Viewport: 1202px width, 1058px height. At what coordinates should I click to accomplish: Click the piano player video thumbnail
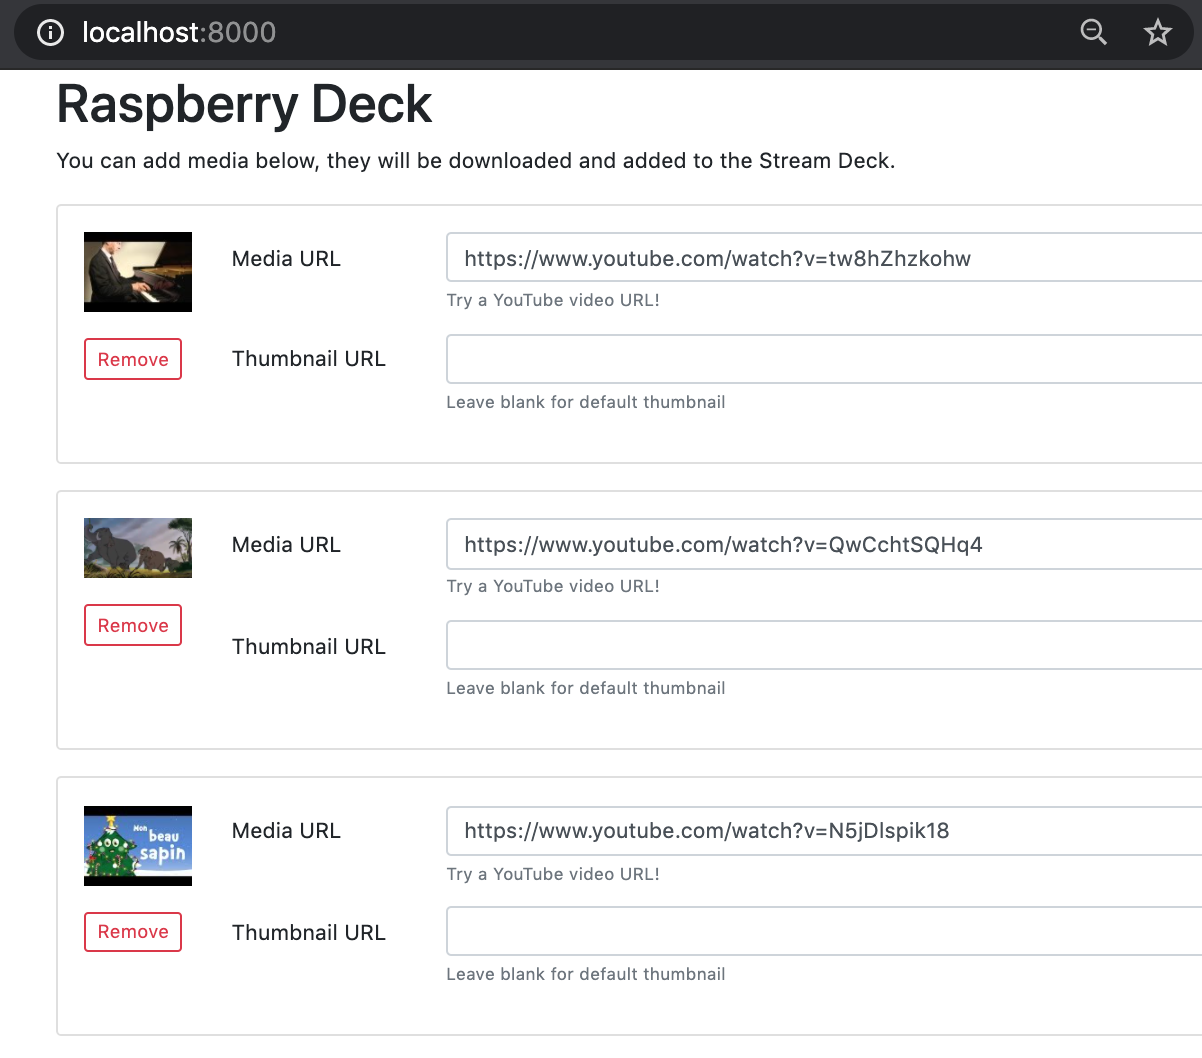pyautogui.click(x=138, y=272)
